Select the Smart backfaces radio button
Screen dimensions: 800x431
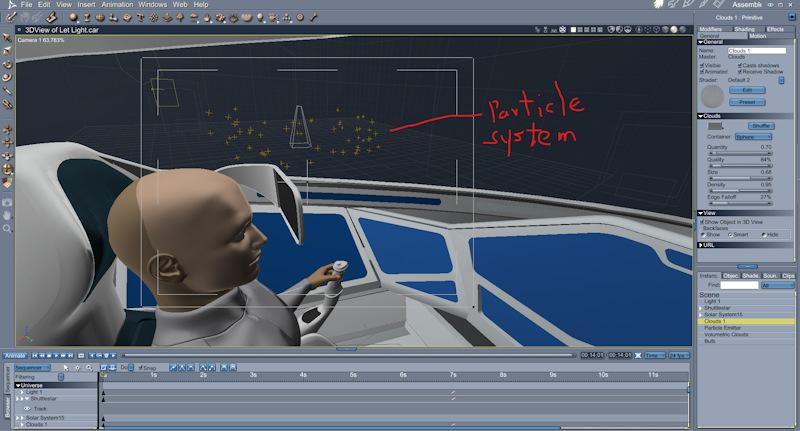(x=730, y=235)
